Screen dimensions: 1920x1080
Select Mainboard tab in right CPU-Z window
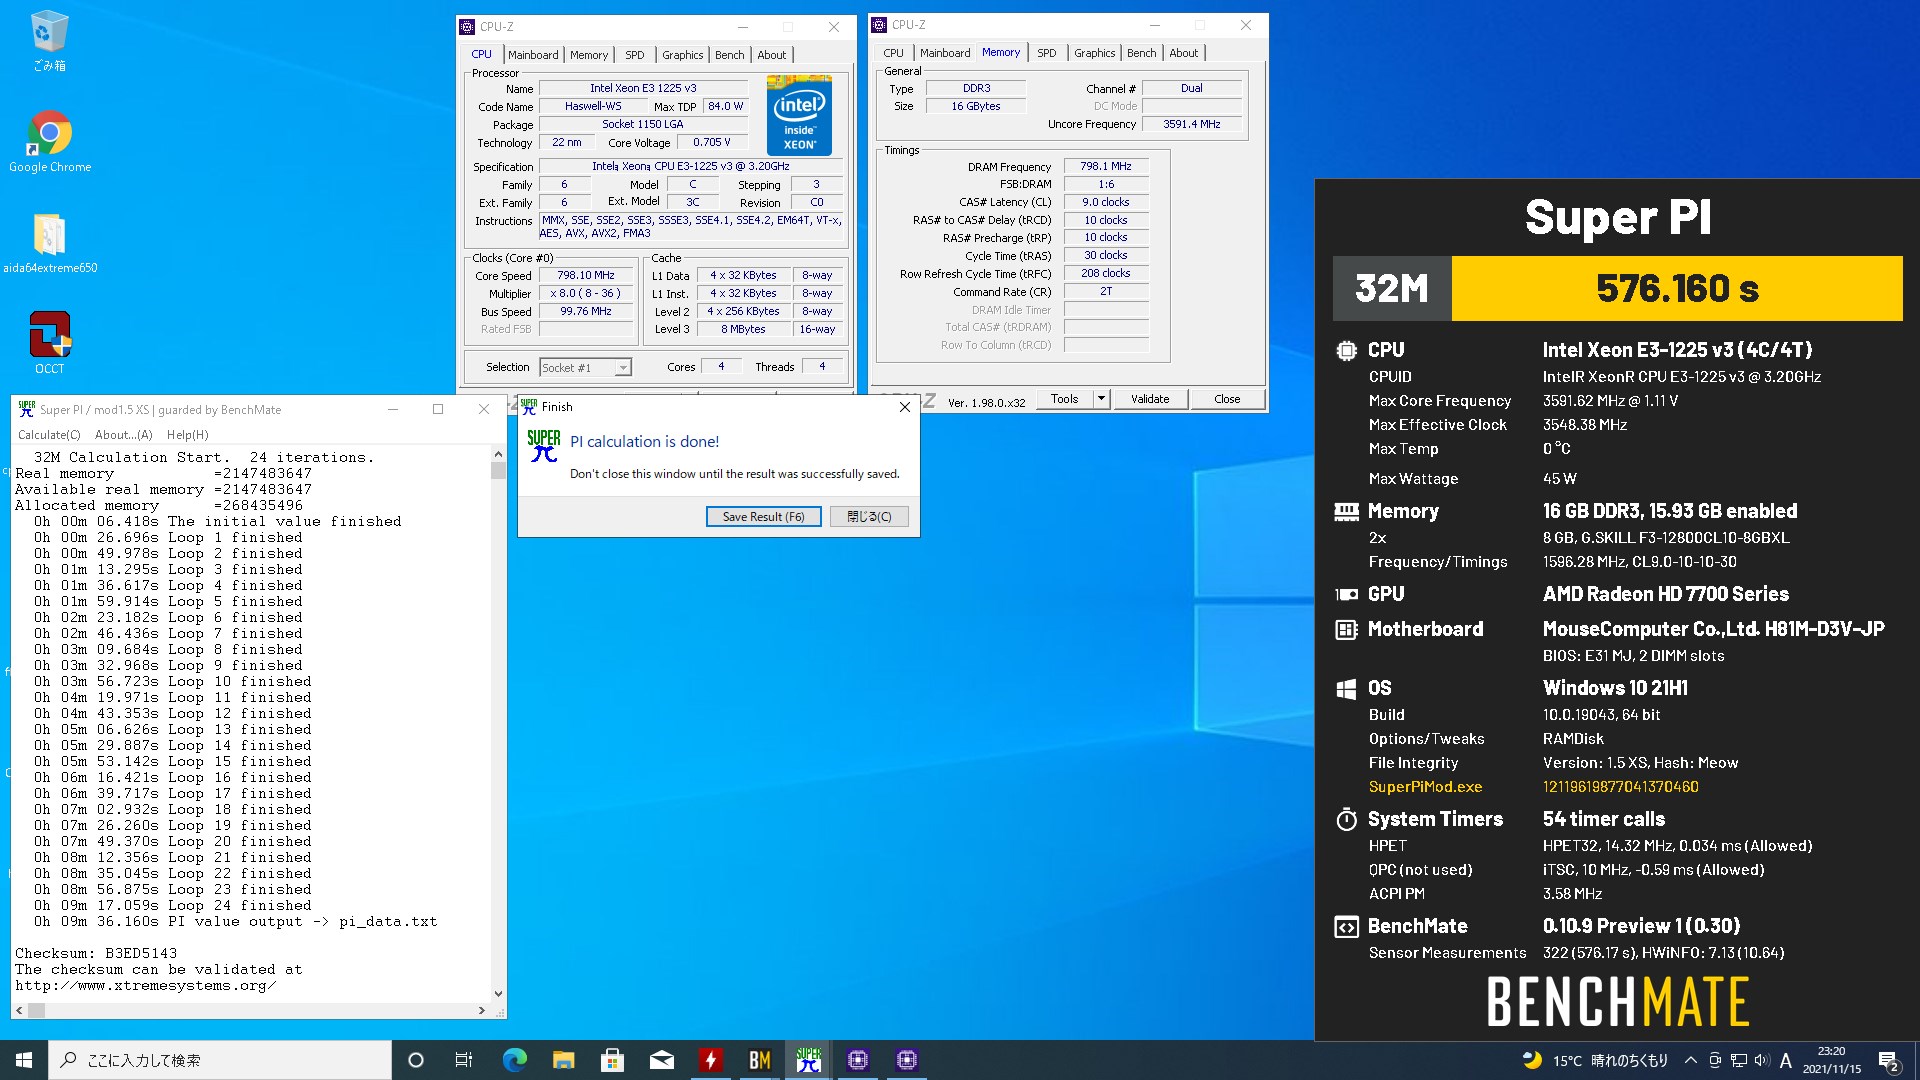945,53
